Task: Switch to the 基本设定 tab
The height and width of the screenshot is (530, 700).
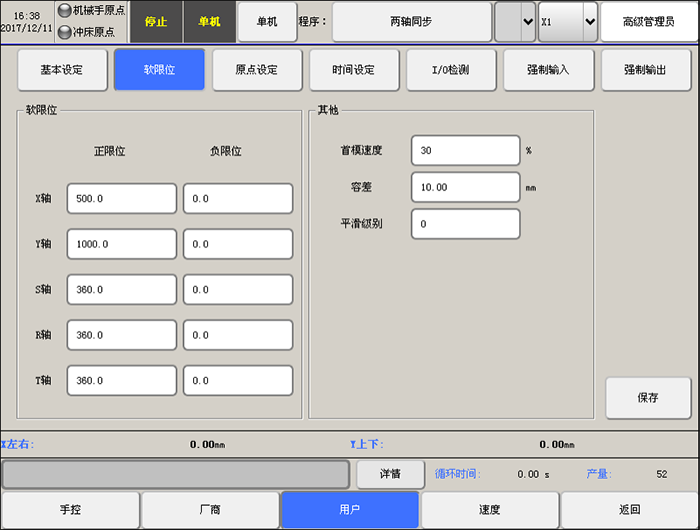Action: pyautogui.click(x=62, y=70)
